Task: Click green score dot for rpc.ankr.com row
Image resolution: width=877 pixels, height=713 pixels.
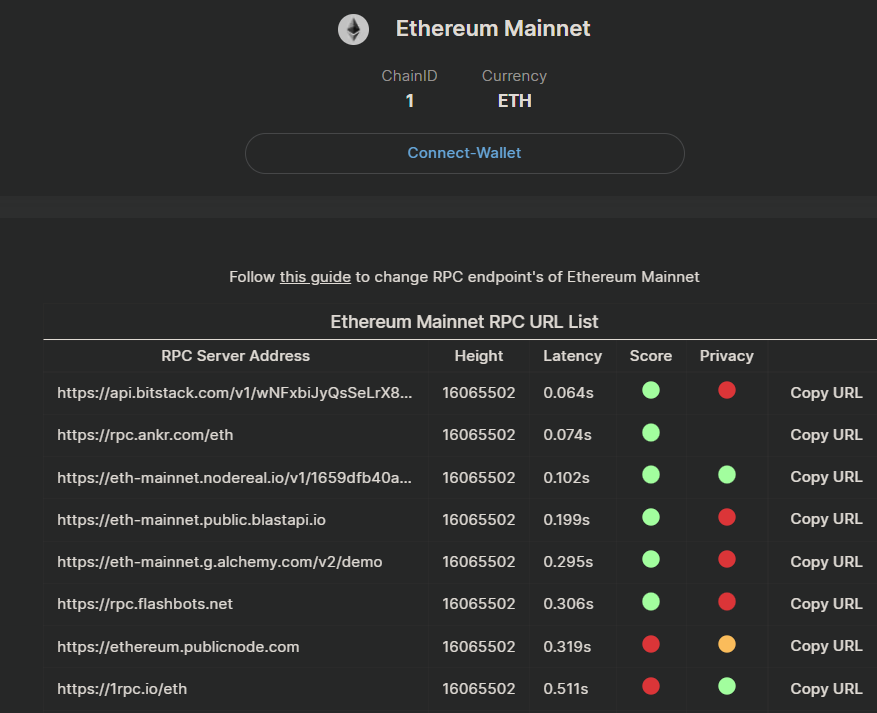Action: 650,432
